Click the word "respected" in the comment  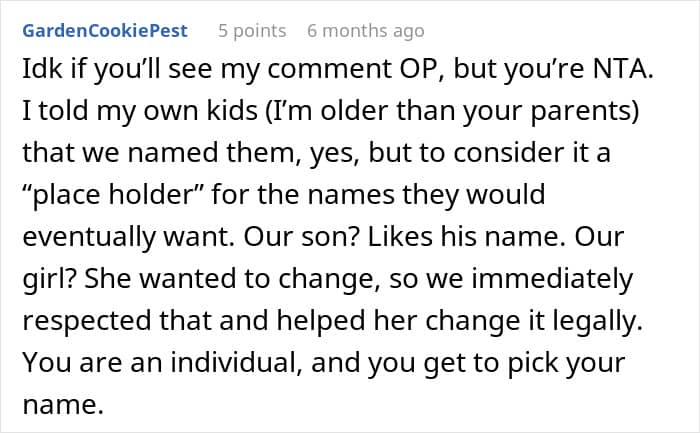tap(87, 321)
